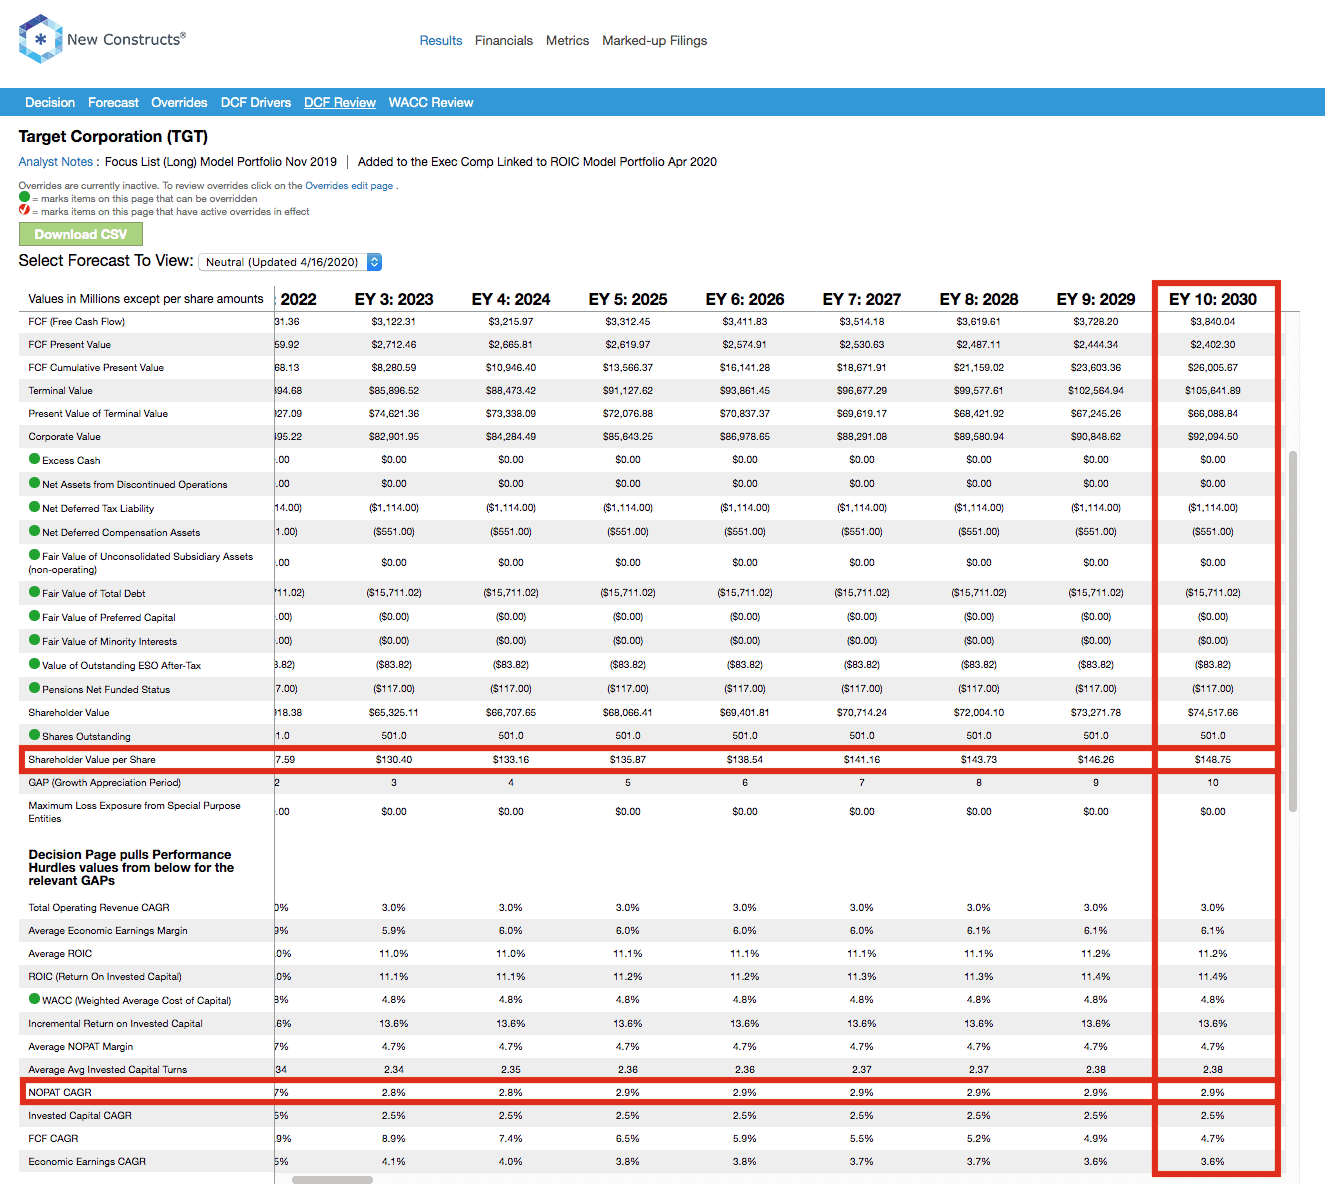Click Shareholder Value cell $74,517.66

pos(1212,713)
